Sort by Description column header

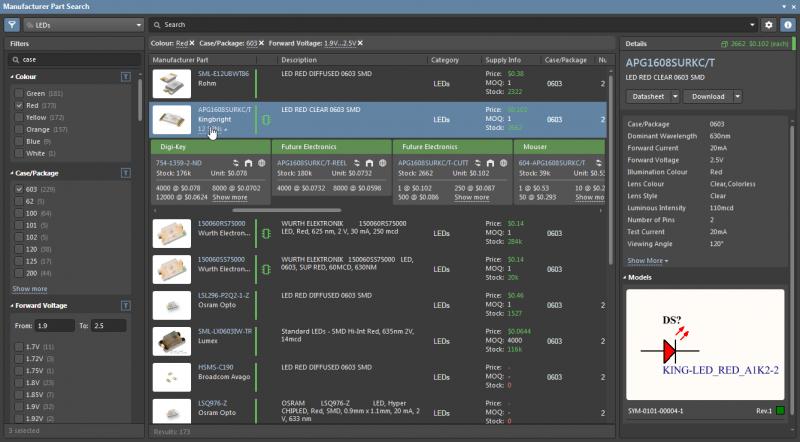click(299, 60)
